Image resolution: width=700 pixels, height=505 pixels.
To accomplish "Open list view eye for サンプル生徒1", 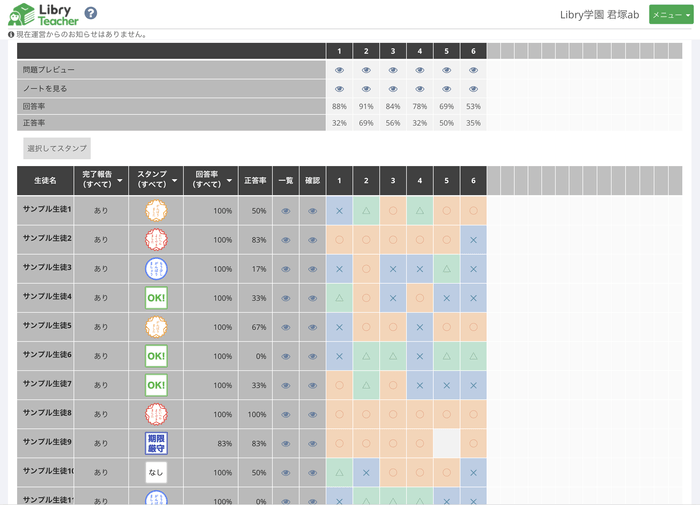I will pos(286,211).
